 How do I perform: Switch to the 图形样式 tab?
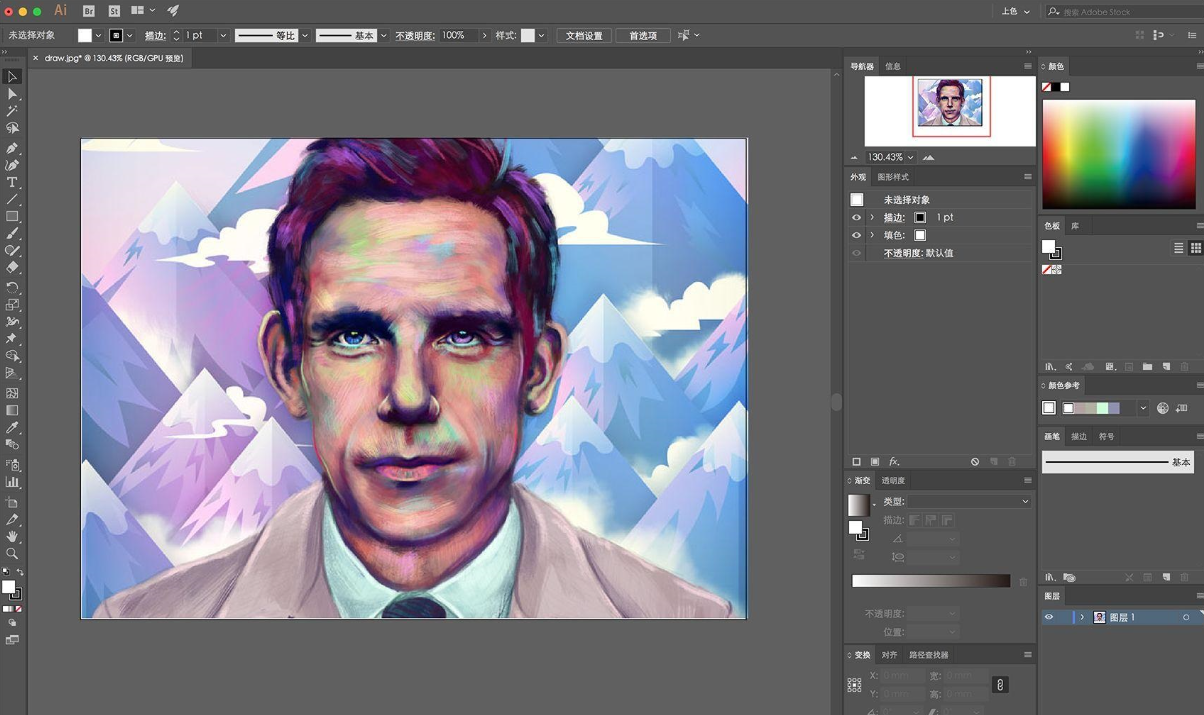pos(893,176)
